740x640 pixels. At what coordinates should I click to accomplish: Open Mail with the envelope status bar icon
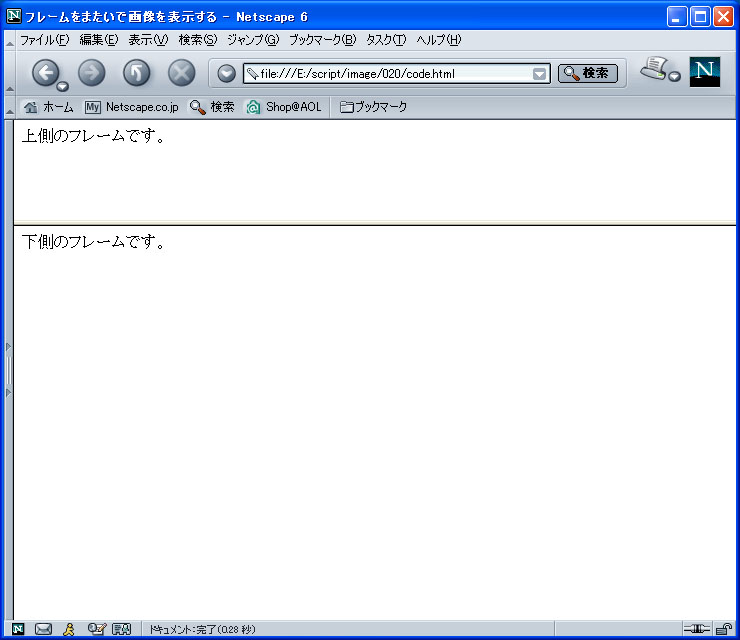pyautogui.click(x=43, y=629)
